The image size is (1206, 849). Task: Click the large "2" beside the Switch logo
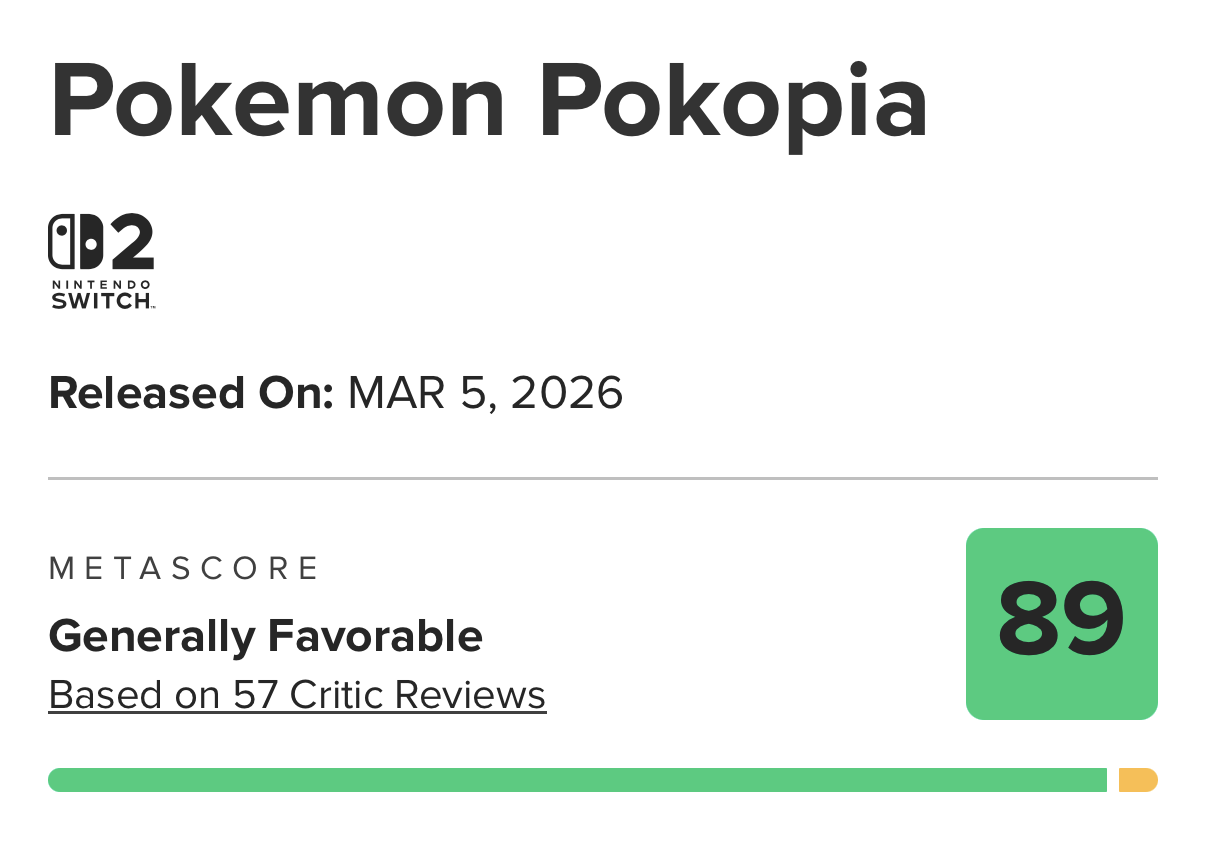(x=131, y=243)
